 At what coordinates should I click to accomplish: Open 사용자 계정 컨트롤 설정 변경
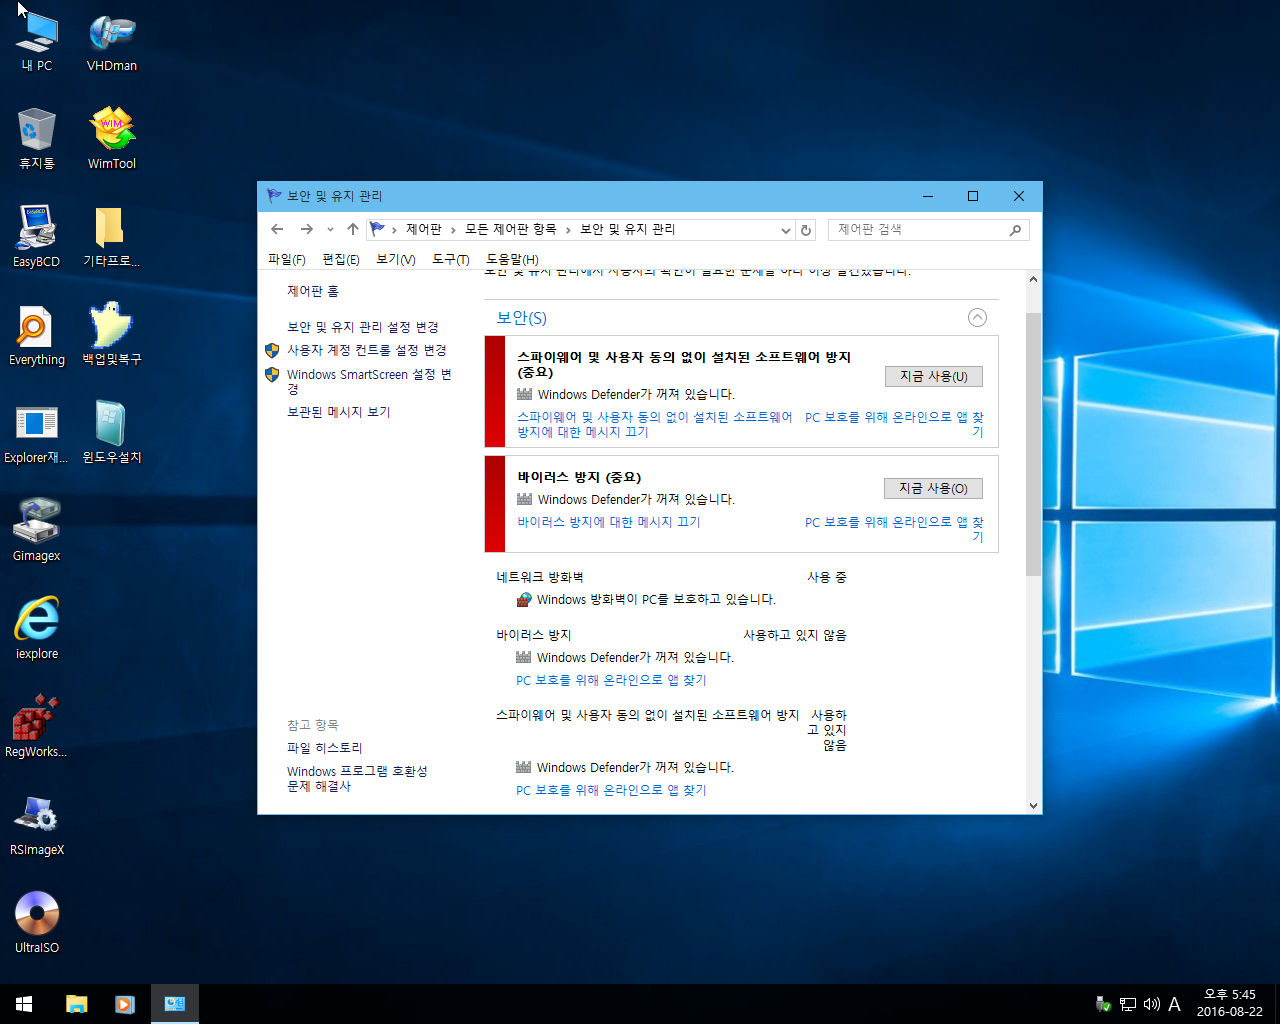pos(367,350)
